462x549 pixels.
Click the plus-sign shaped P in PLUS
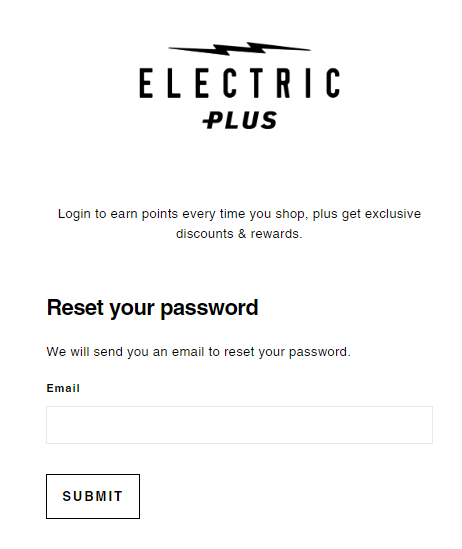212,120
